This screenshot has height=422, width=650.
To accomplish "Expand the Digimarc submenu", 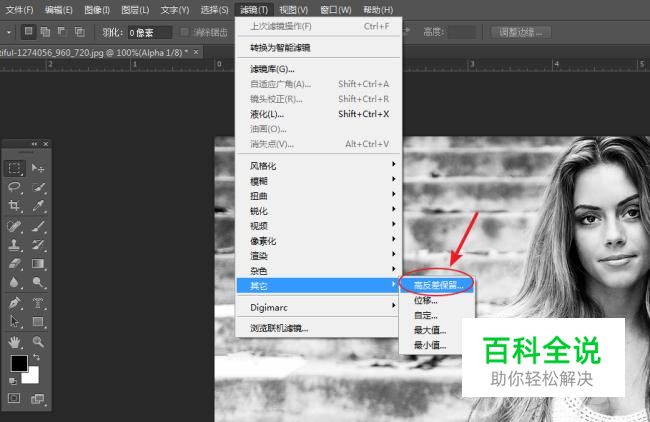I will (x=318, y=307).
